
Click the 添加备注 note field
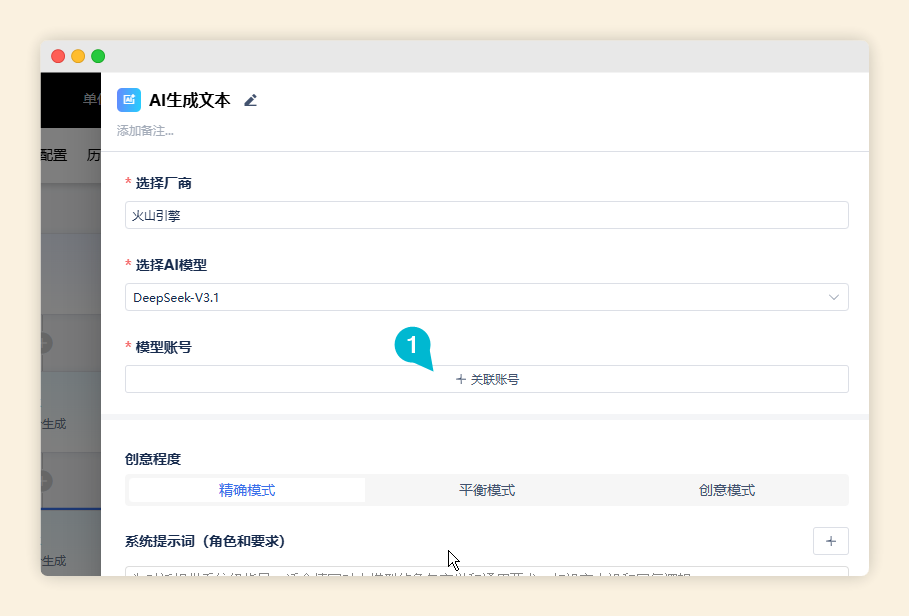(x=145, y=130)
